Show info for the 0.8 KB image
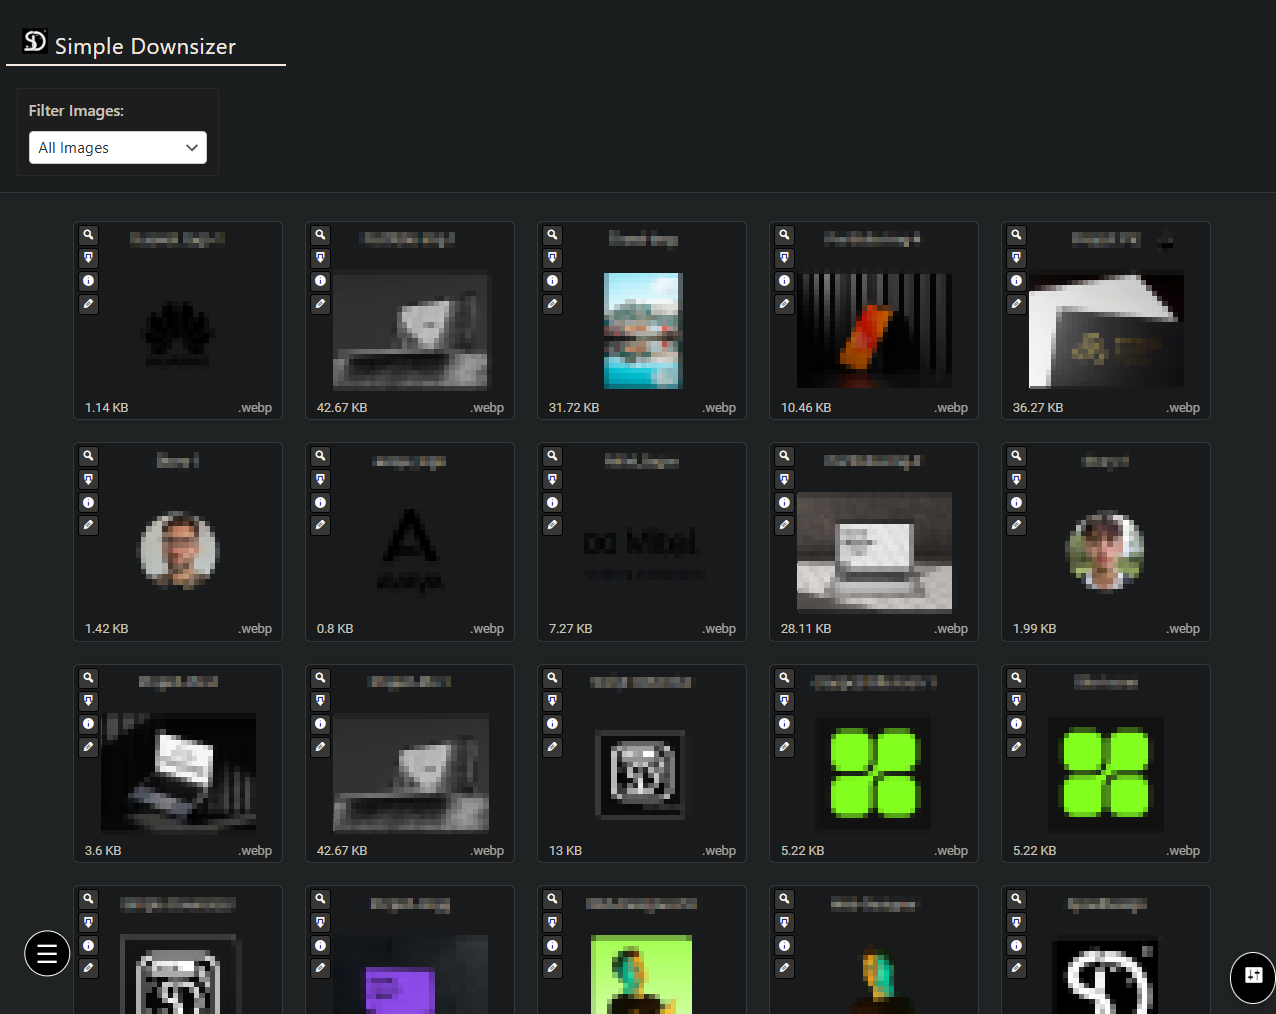The width and height of the screenshot is (1276, 1014). point(321,502)
